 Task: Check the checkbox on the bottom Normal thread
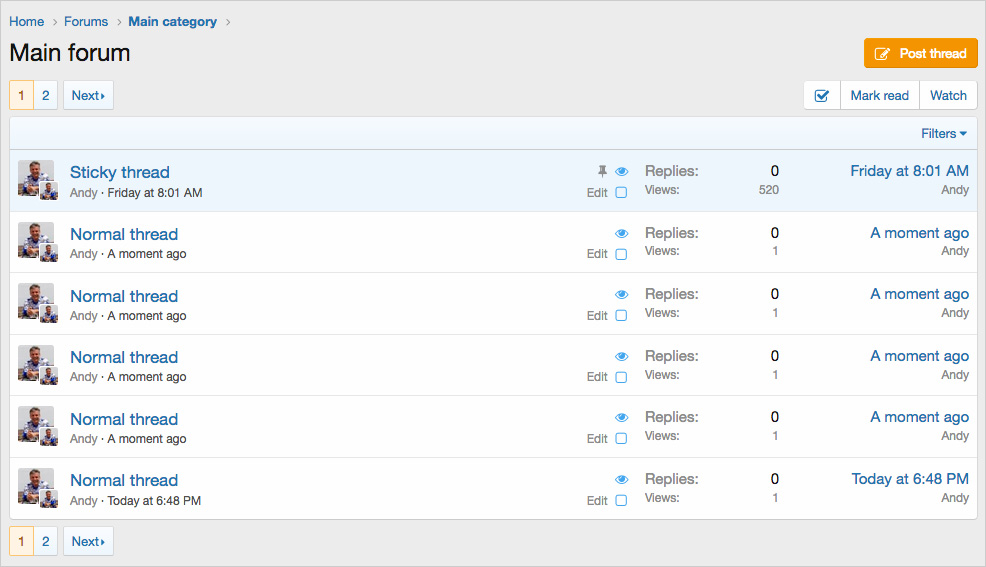(621, 500)
